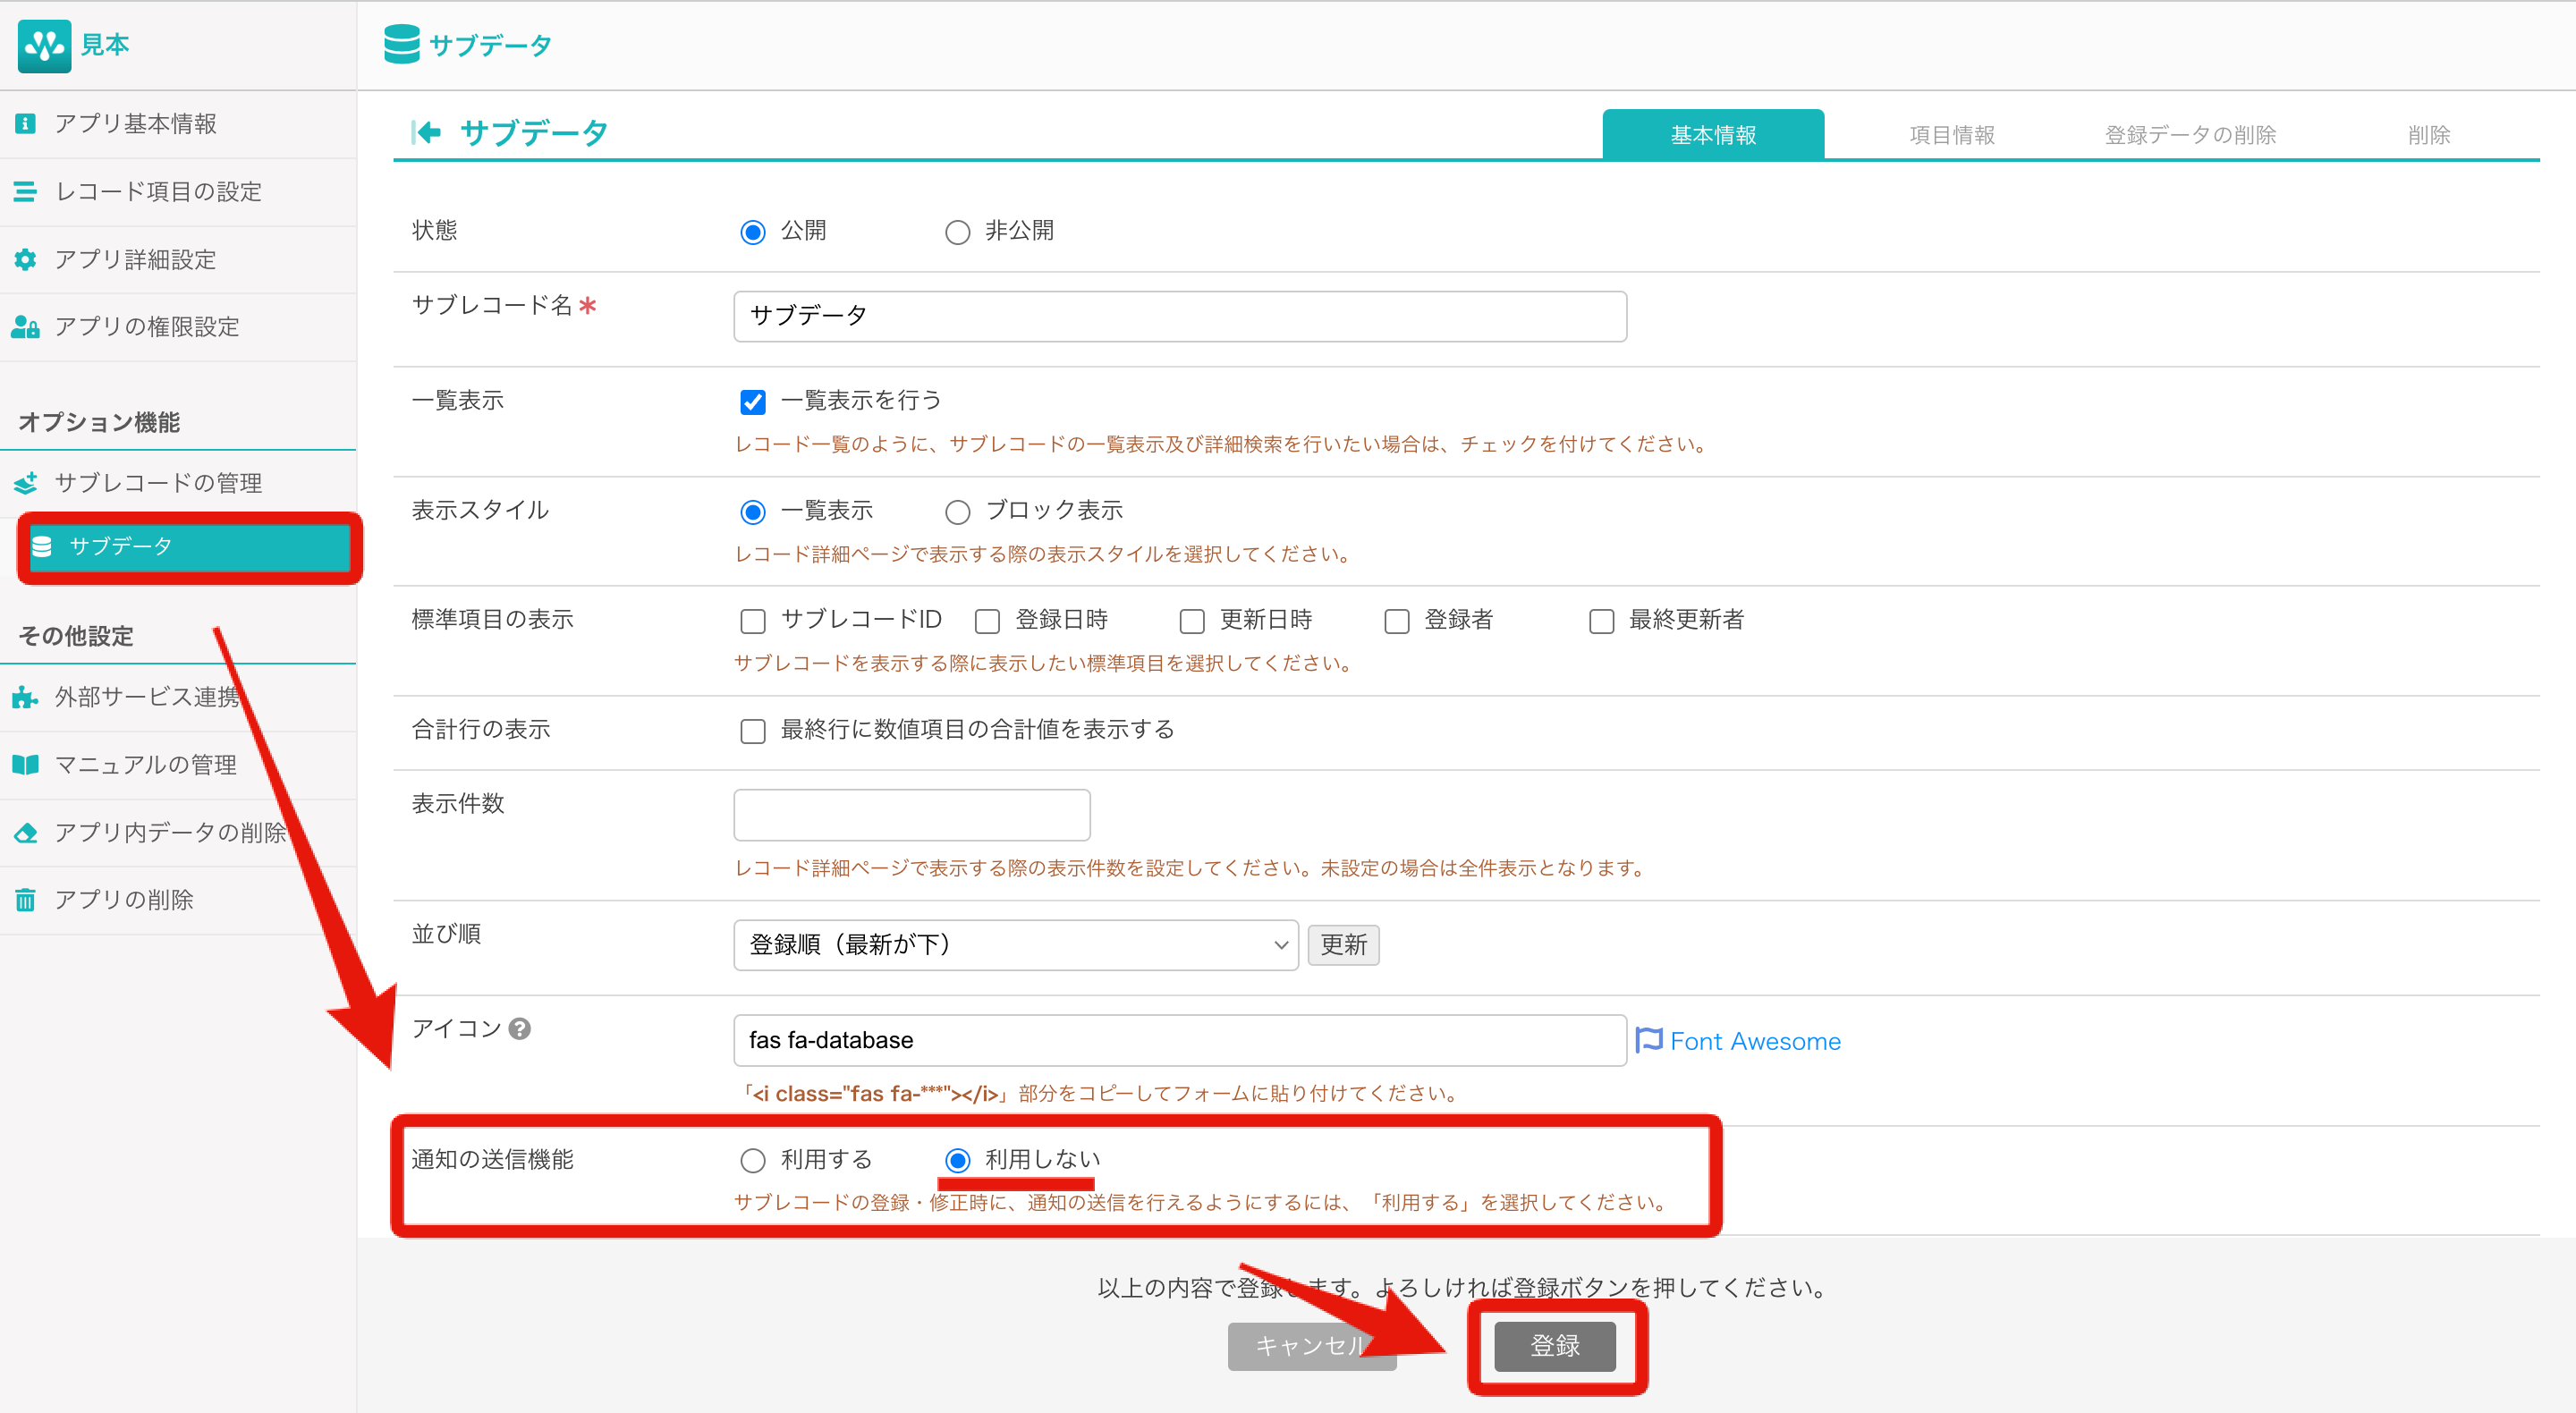The image size is (2576, 1413).
Task: Choose ブロック表示 display style radio
Action: pos(957,512)
